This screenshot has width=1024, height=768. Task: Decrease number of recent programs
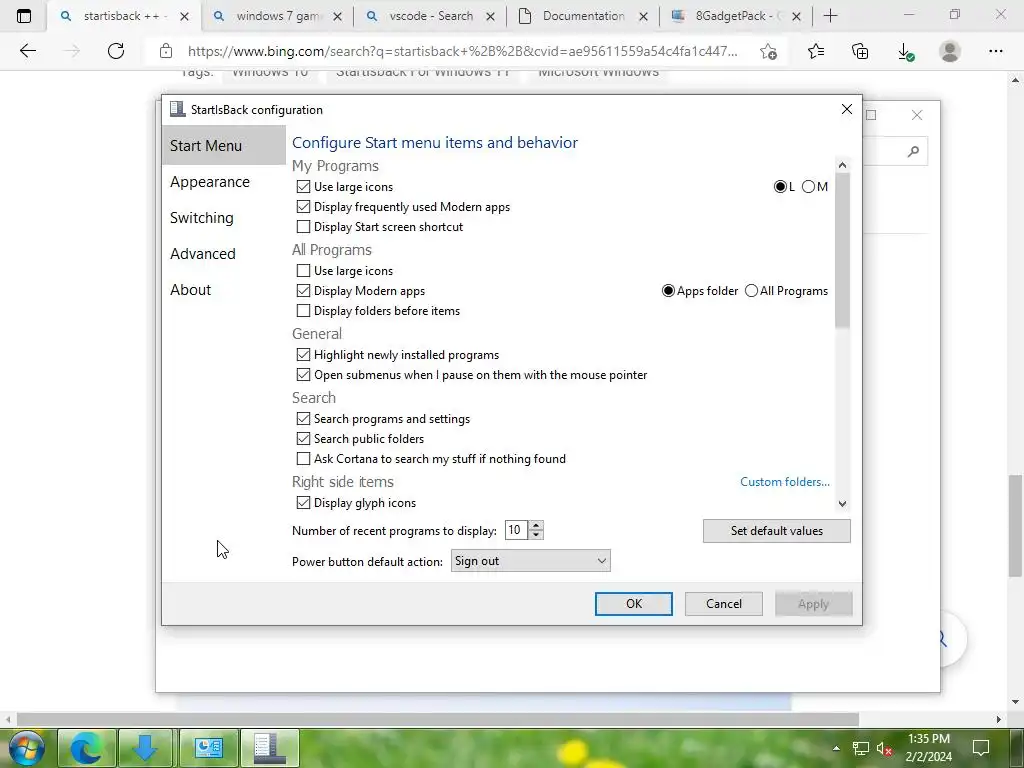tap(536, 534)
